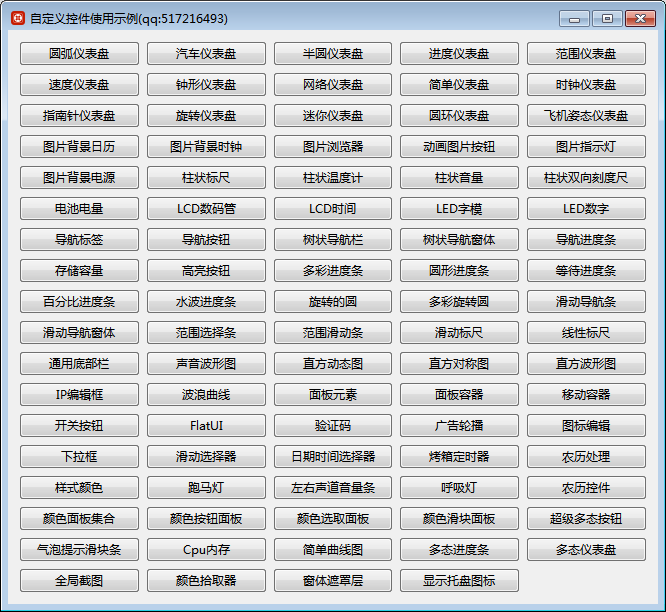Open the 样式颜色 demo
This screenshot has height=612, width=666.
click(x=79, y=488)
